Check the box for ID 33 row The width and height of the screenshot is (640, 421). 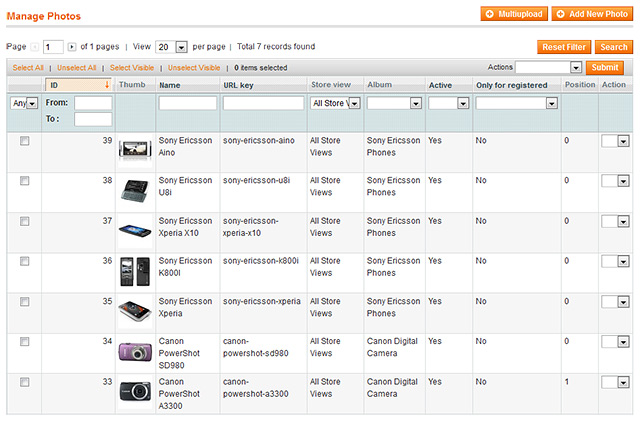(24, 382)
